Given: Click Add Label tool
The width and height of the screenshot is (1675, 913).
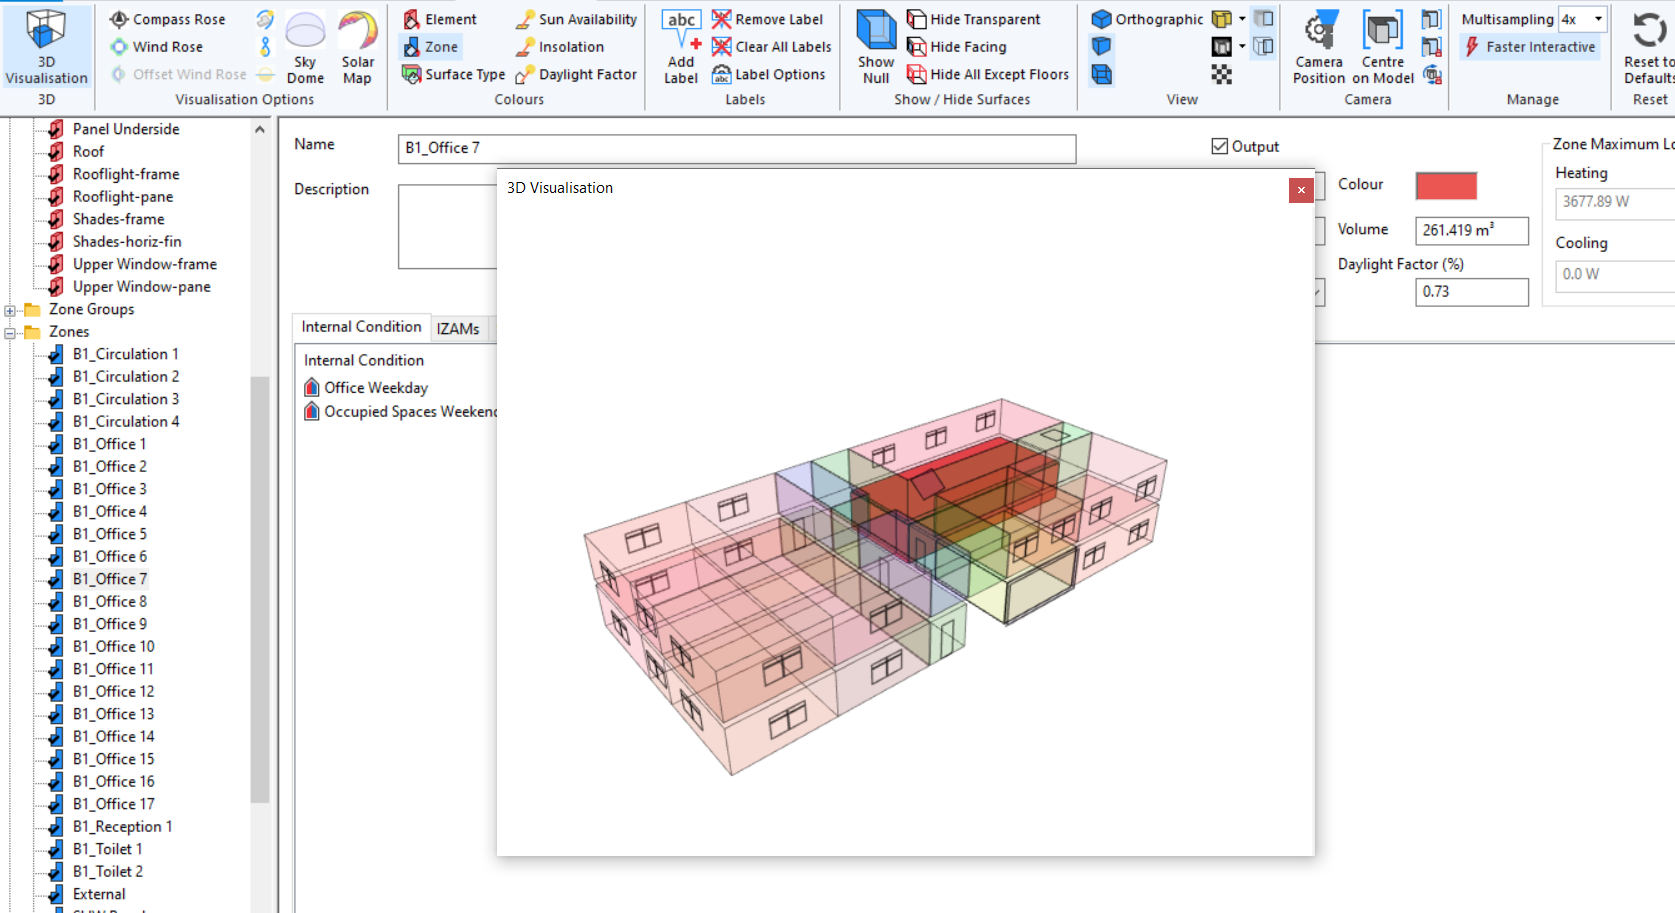Looking at the screenshot, I should pos(681,48).
